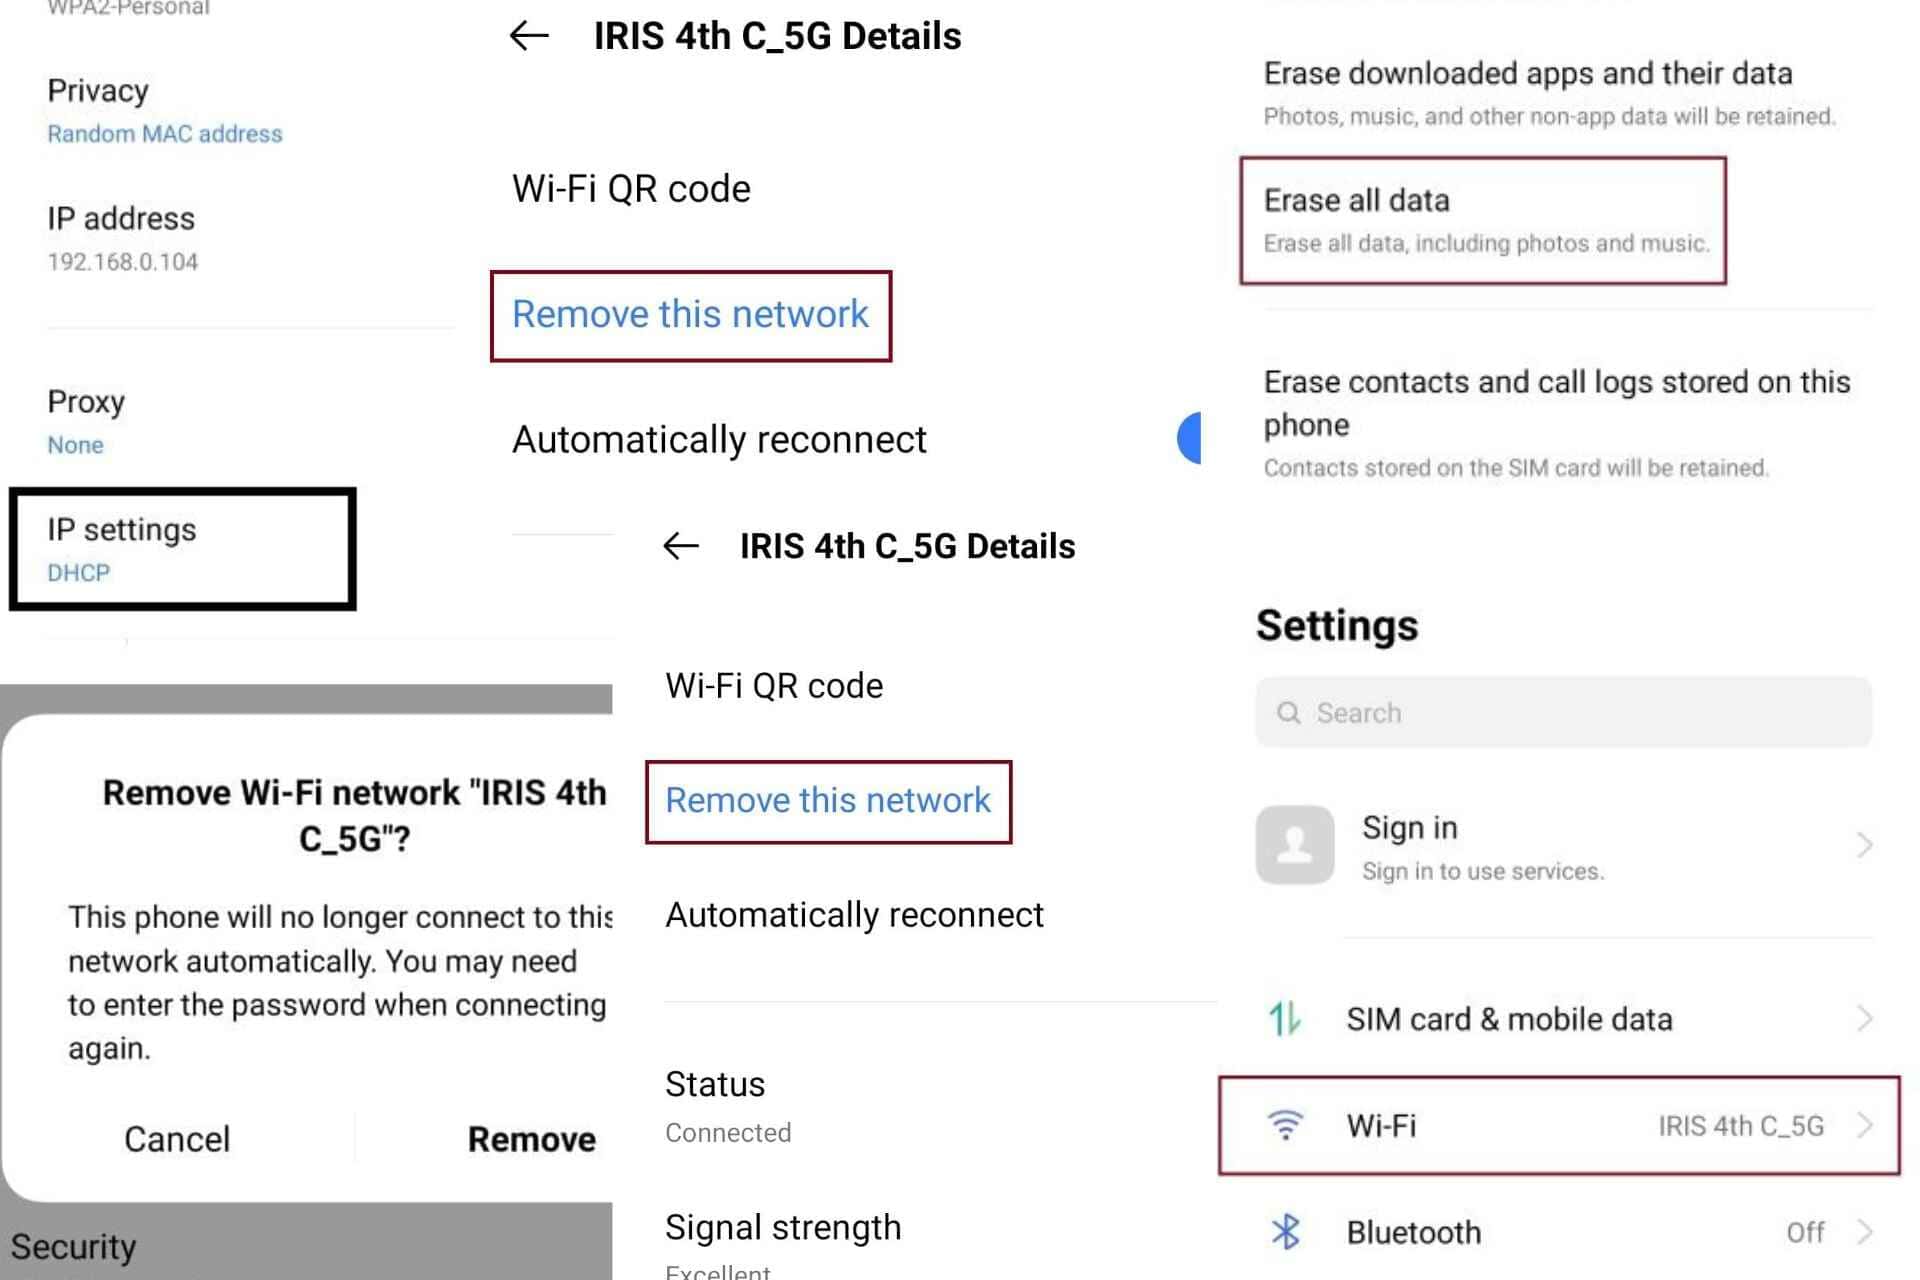Tap the search magnifier icon

[1290, 713]
